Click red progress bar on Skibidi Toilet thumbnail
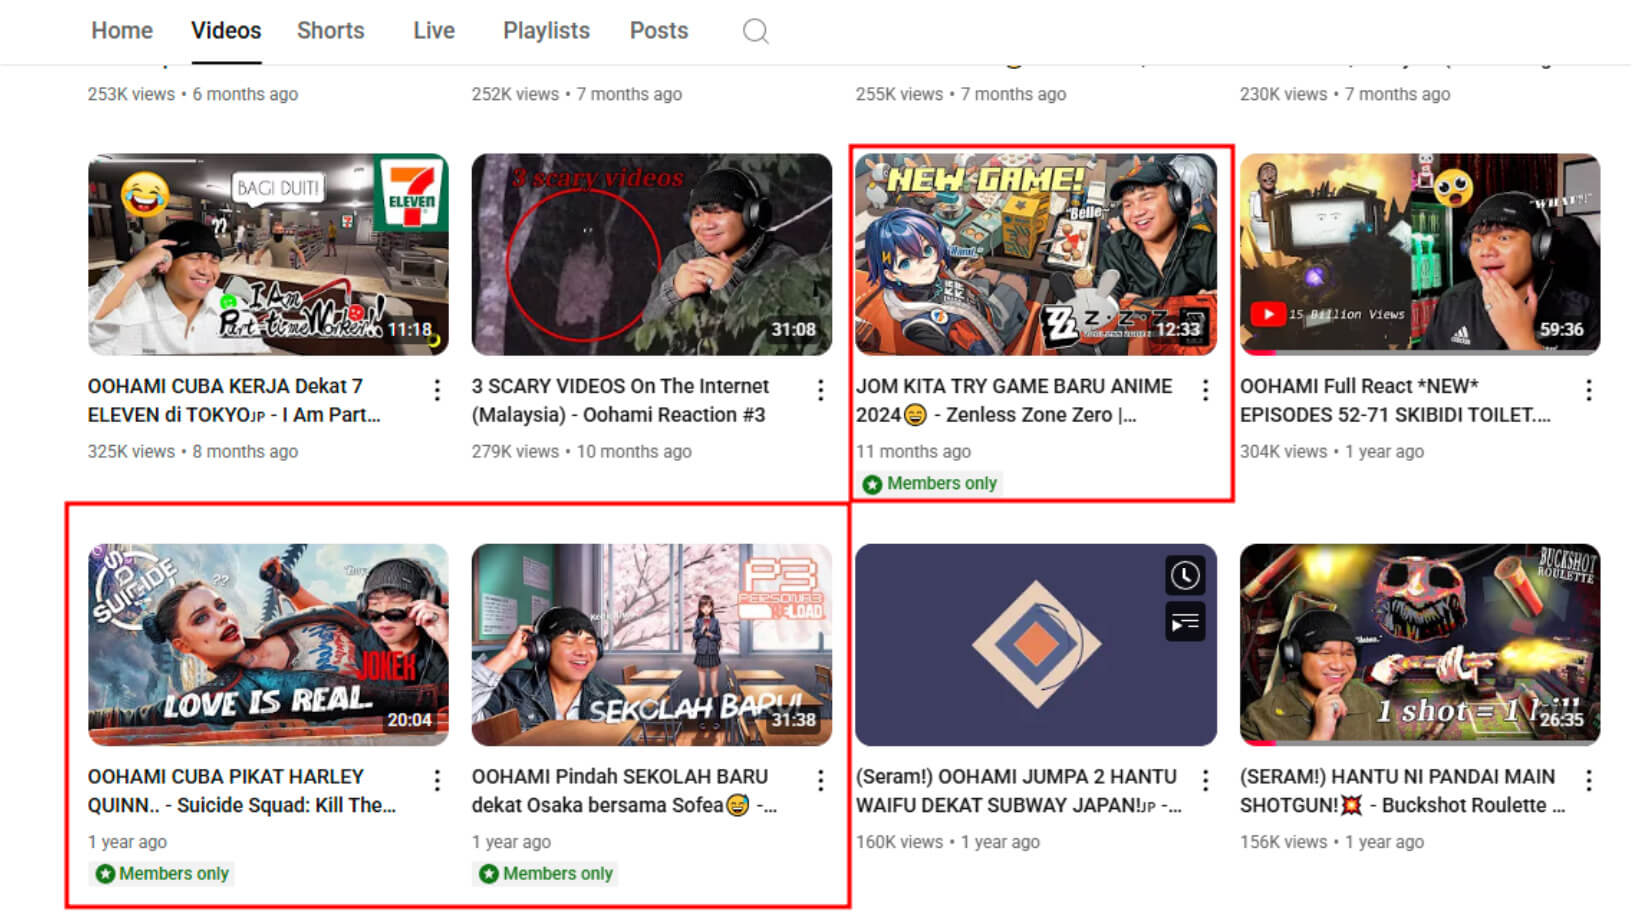This screenshot has width=1640, height=924. pyautogui.click(x=1258, y=353)
